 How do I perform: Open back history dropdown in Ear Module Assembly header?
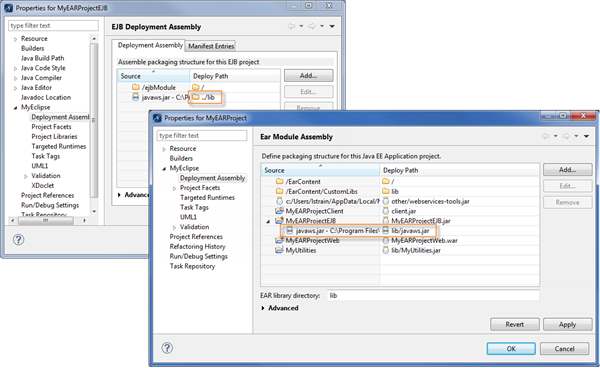[555, 136]
